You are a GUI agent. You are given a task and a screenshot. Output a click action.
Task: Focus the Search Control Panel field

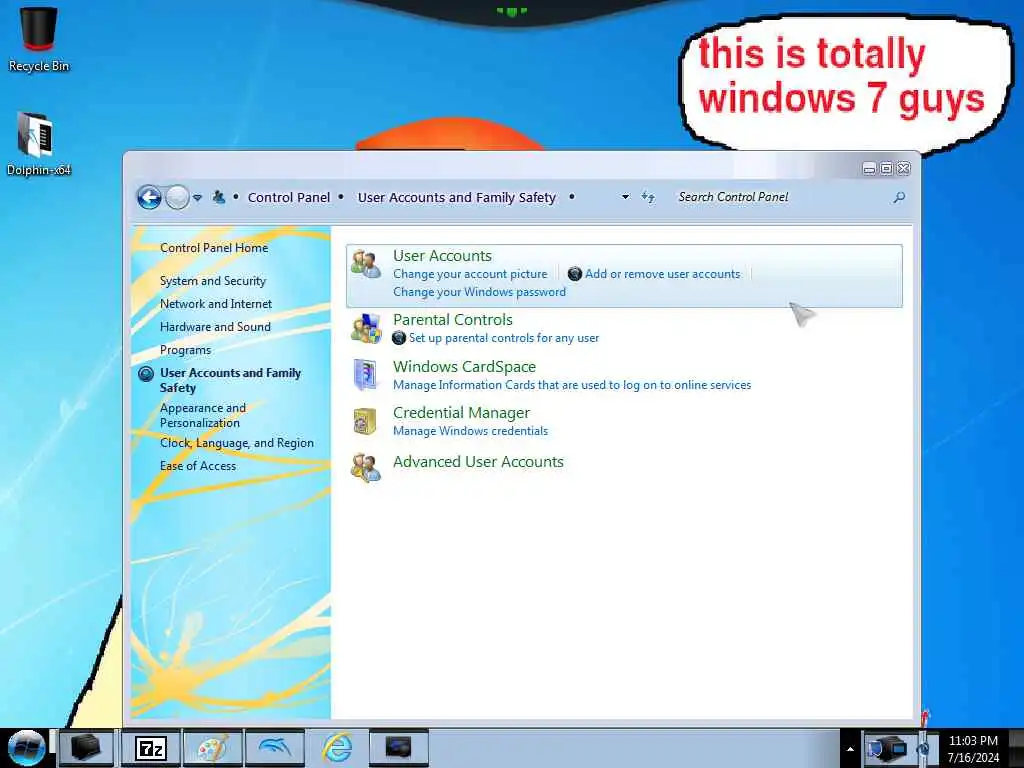[x=782, y=197]
